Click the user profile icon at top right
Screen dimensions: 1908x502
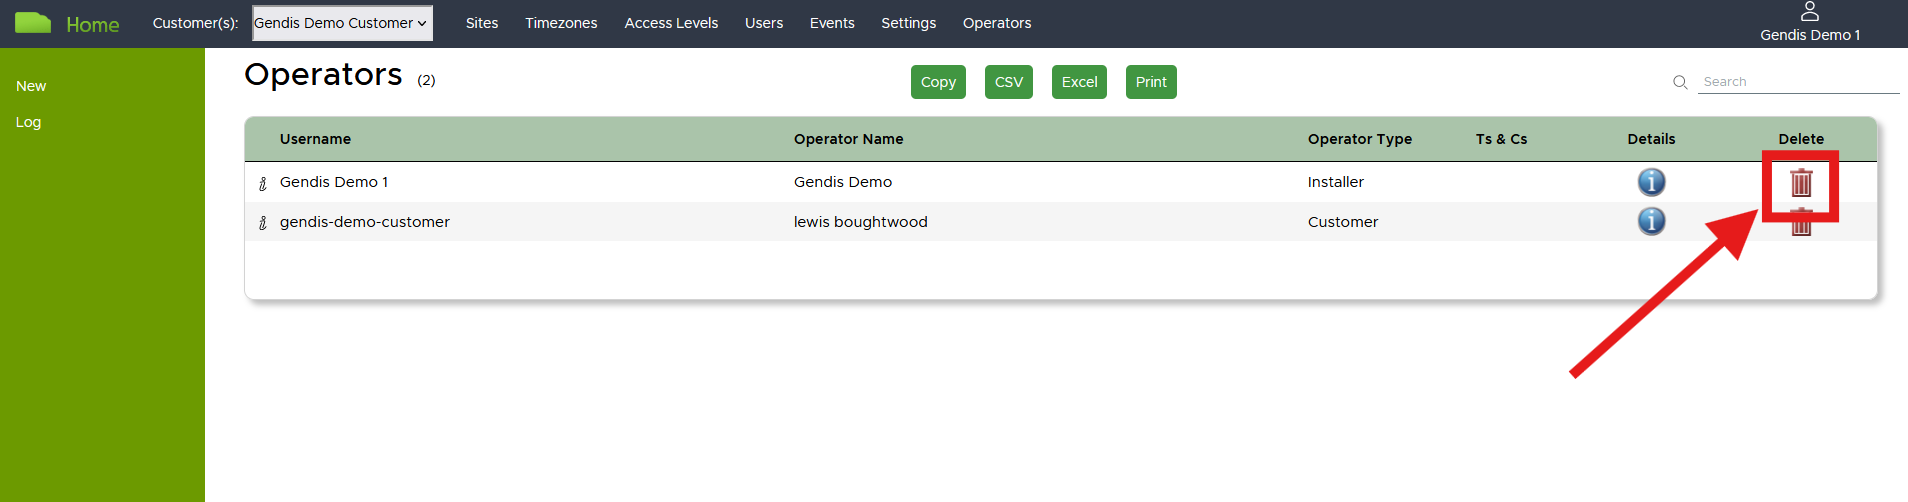pos(1809,12)
